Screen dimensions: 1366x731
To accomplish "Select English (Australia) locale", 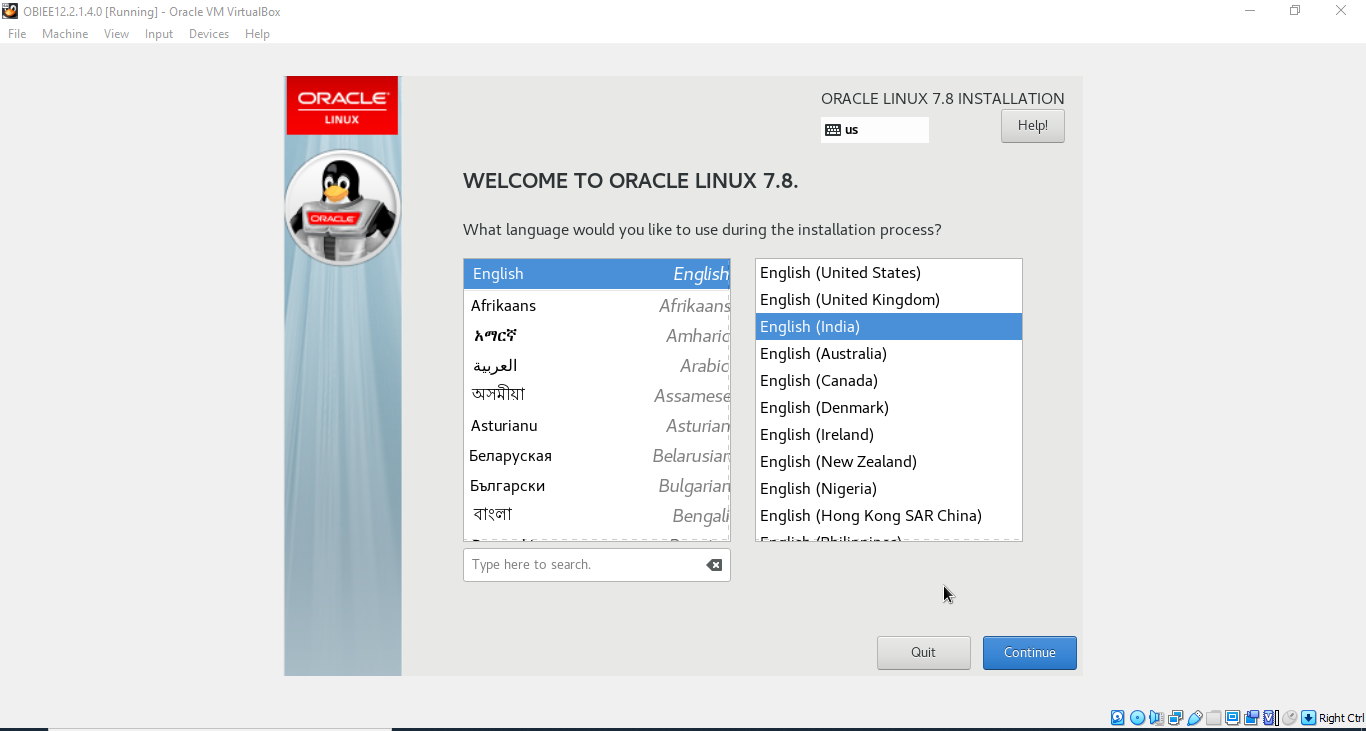I will pos(824,353).
